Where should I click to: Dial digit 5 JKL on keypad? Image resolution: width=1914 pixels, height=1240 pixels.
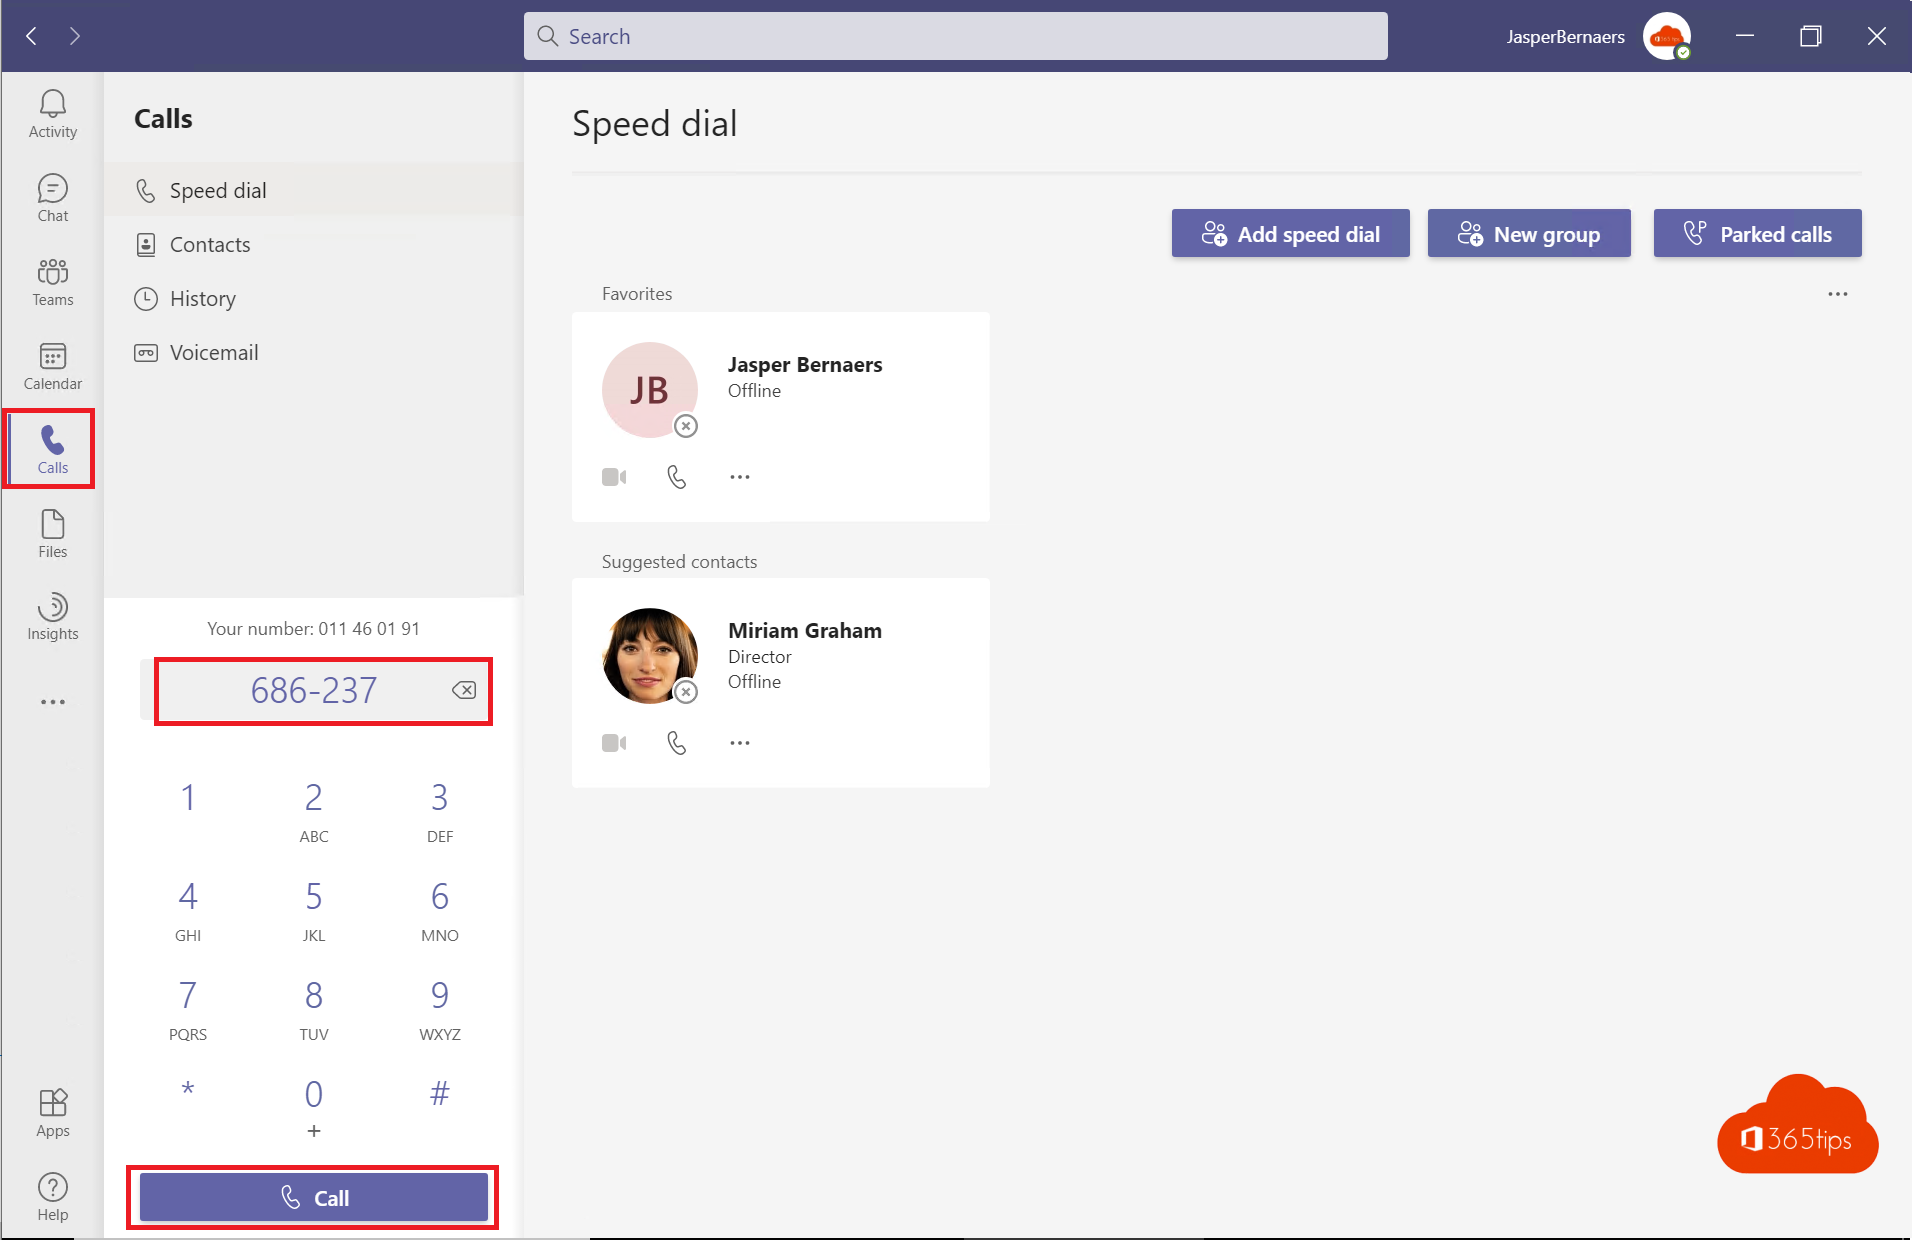[x=314, y=911]
